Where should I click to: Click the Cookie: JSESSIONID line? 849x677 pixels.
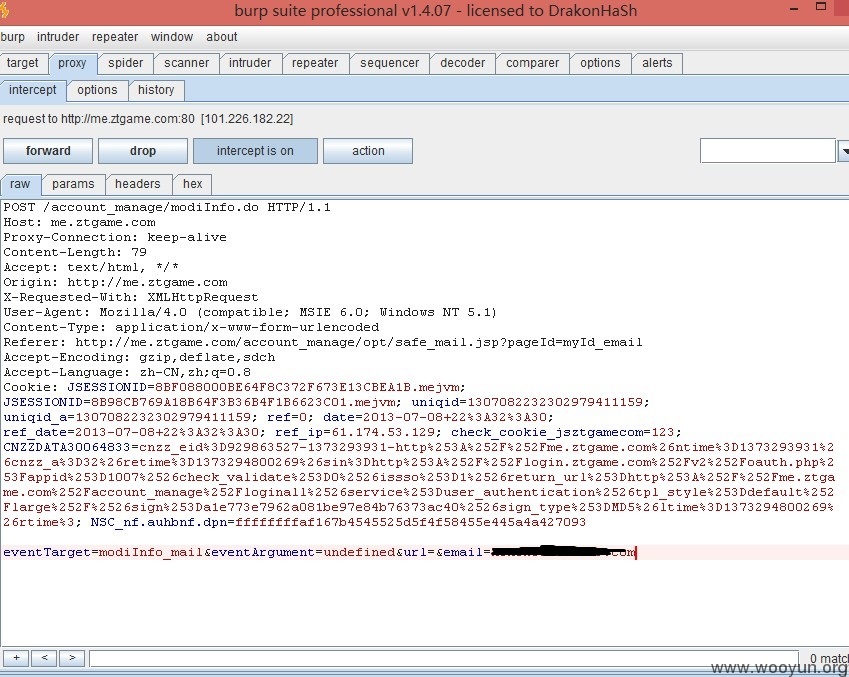tap(234, 387)
